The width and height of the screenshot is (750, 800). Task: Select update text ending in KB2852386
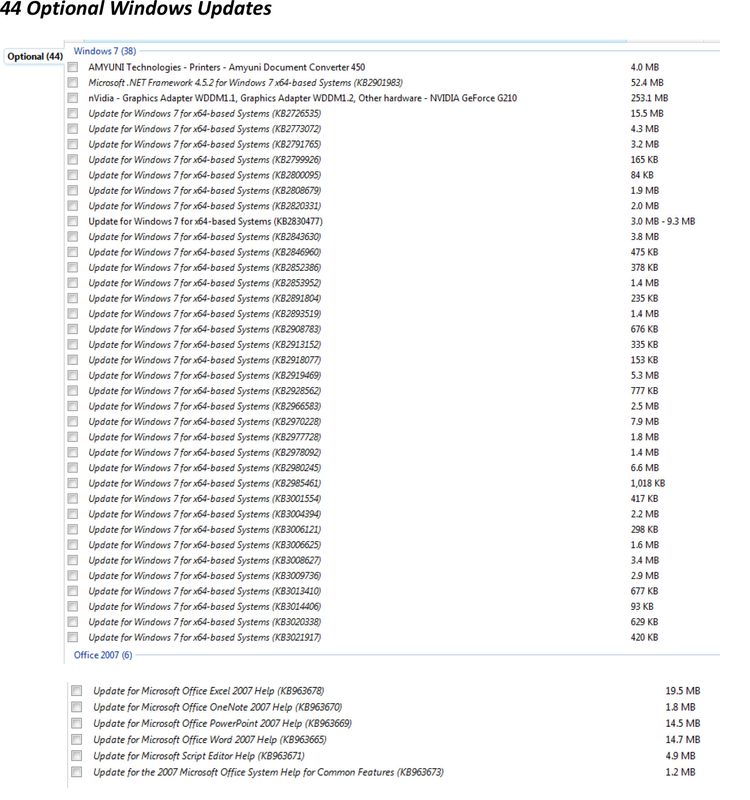205,267
